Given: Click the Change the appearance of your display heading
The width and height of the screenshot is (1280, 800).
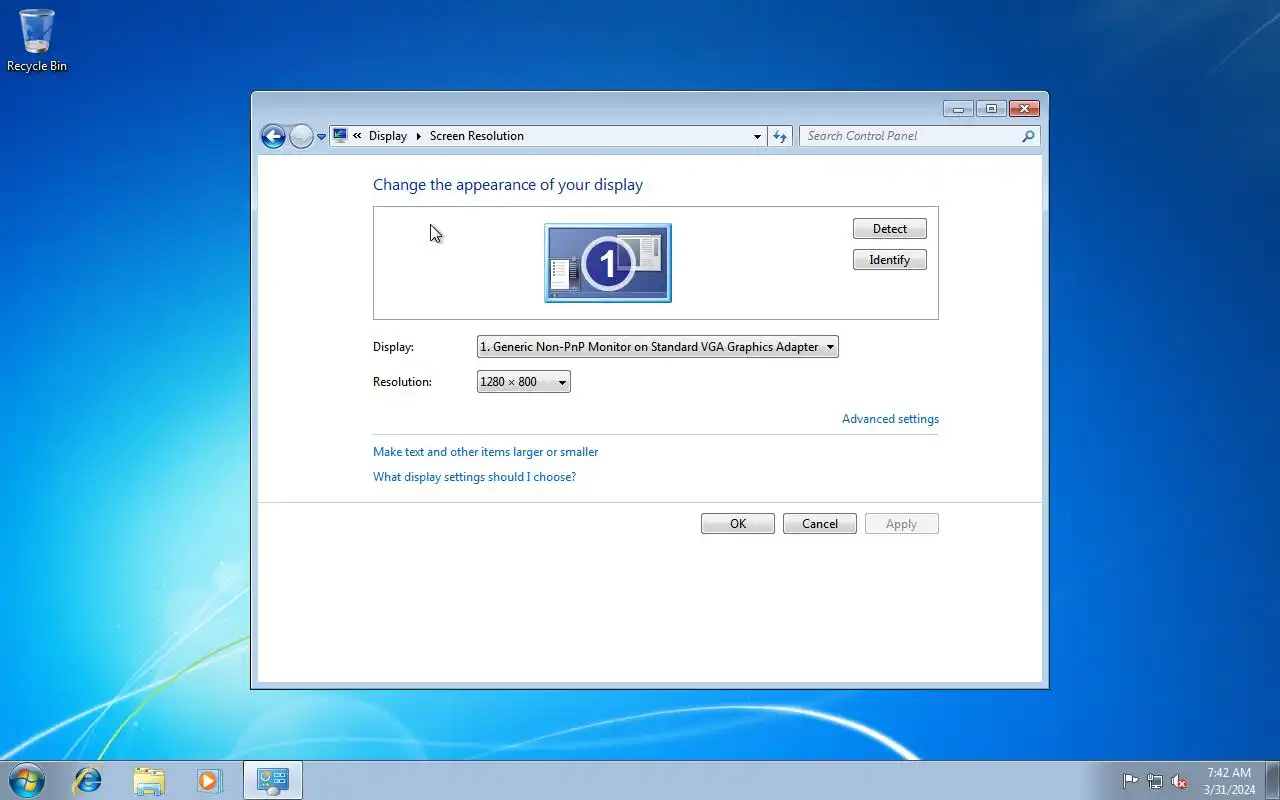Looking at the screenshot, I should tap(508, 185).
